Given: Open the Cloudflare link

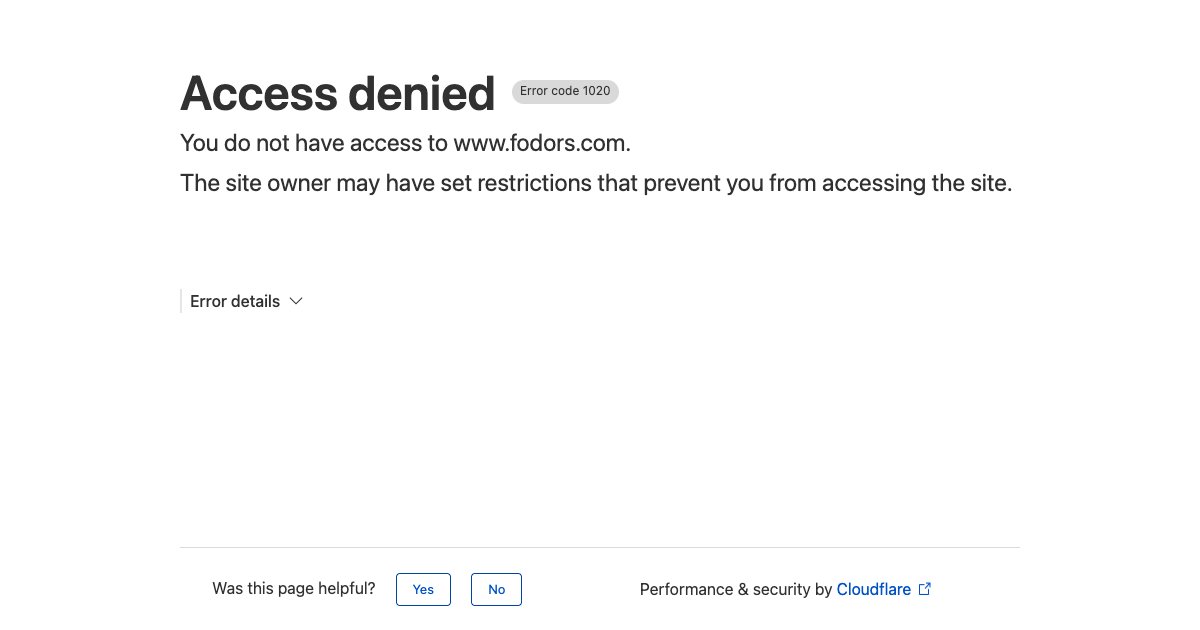Looking at the screenshot, I should (873, 589).
